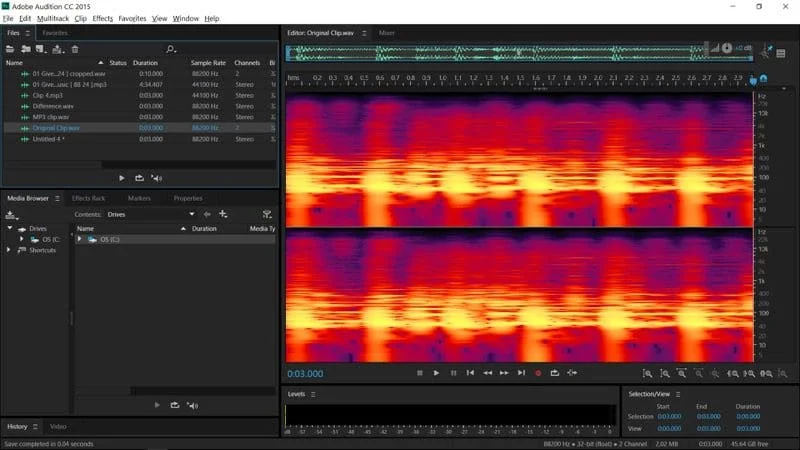
Task: Open the Multitrack menu
Action: coord(53,18)
